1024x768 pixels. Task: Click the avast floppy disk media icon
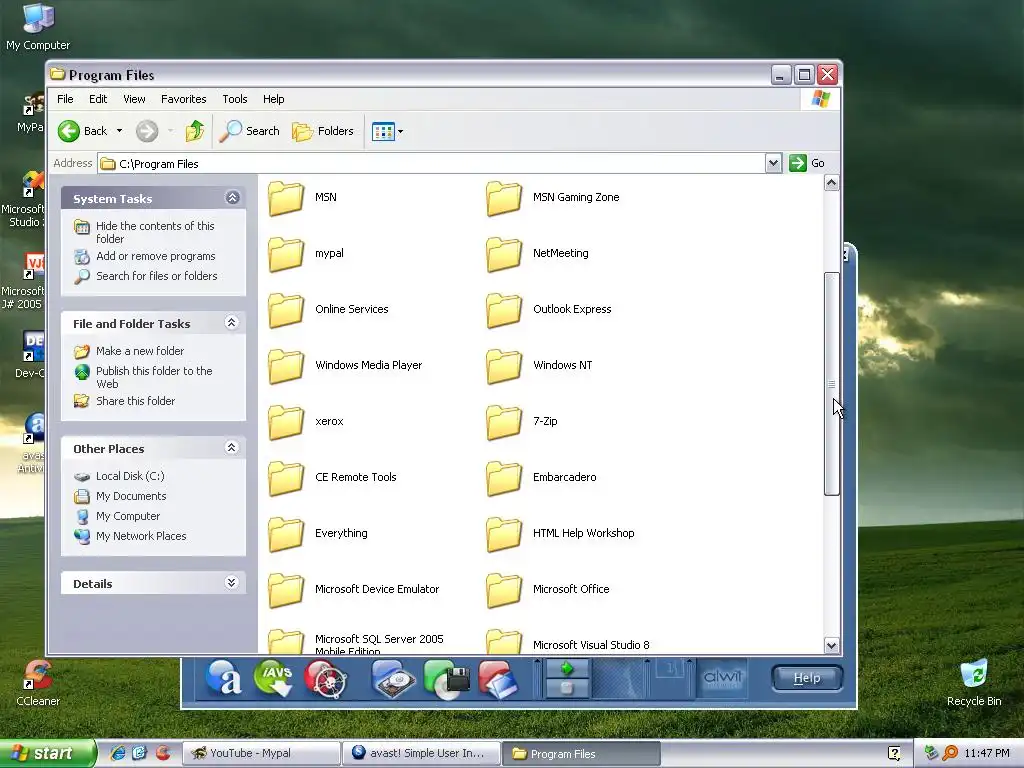coord(447,679)
